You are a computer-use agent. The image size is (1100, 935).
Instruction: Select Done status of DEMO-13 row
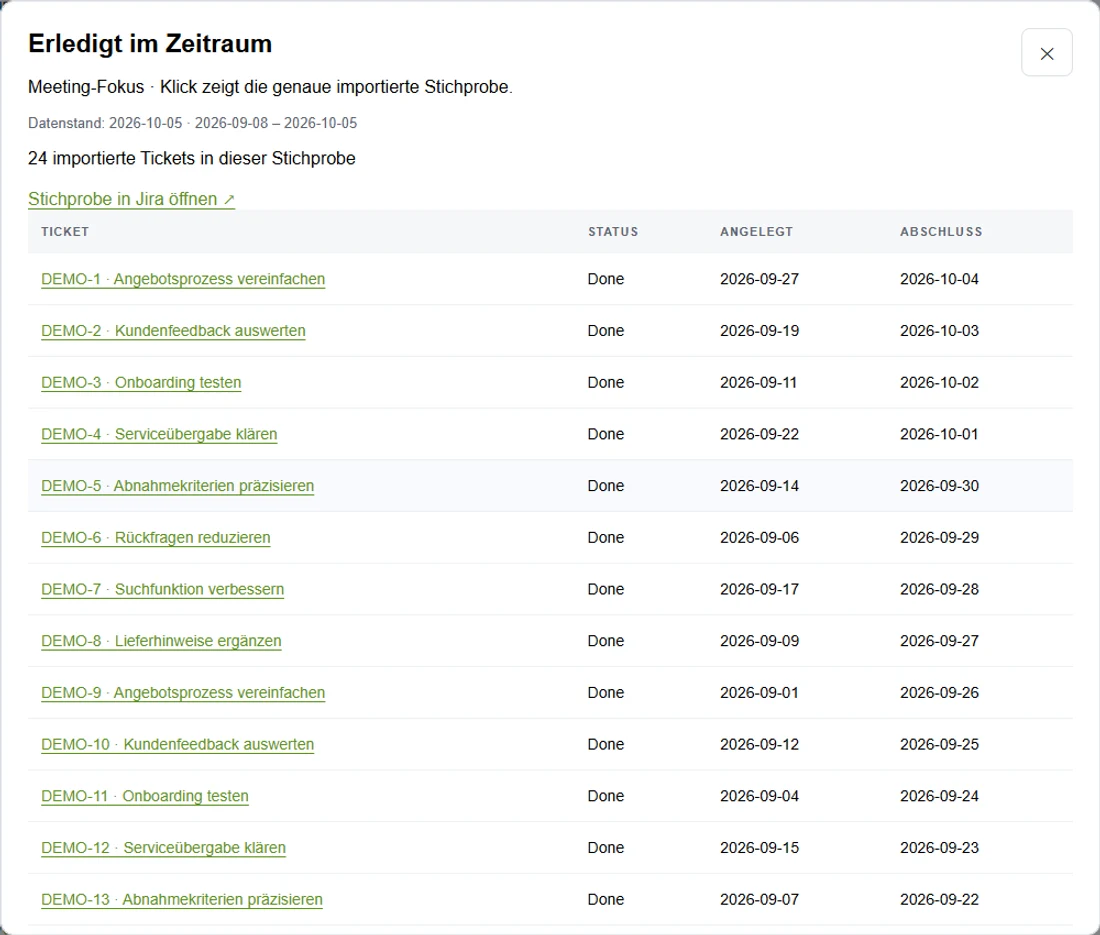tap(606, 900)
